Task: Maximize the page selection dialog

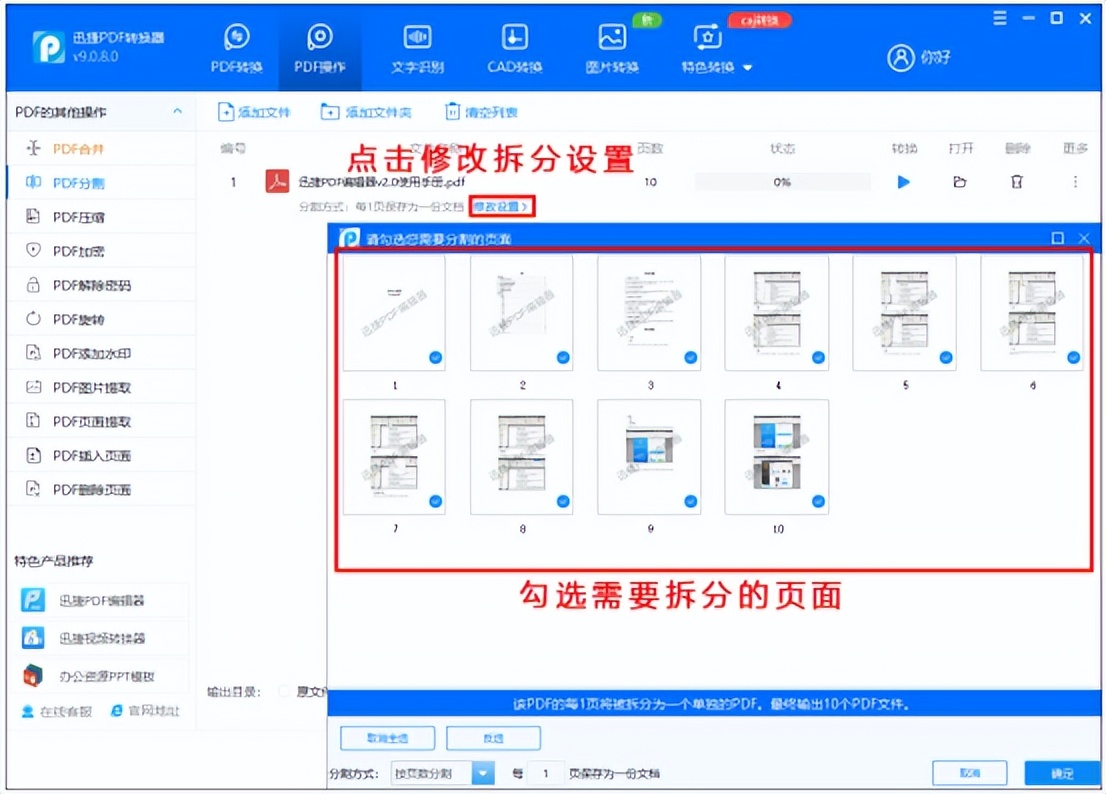Action: (x=1057, y=238)
